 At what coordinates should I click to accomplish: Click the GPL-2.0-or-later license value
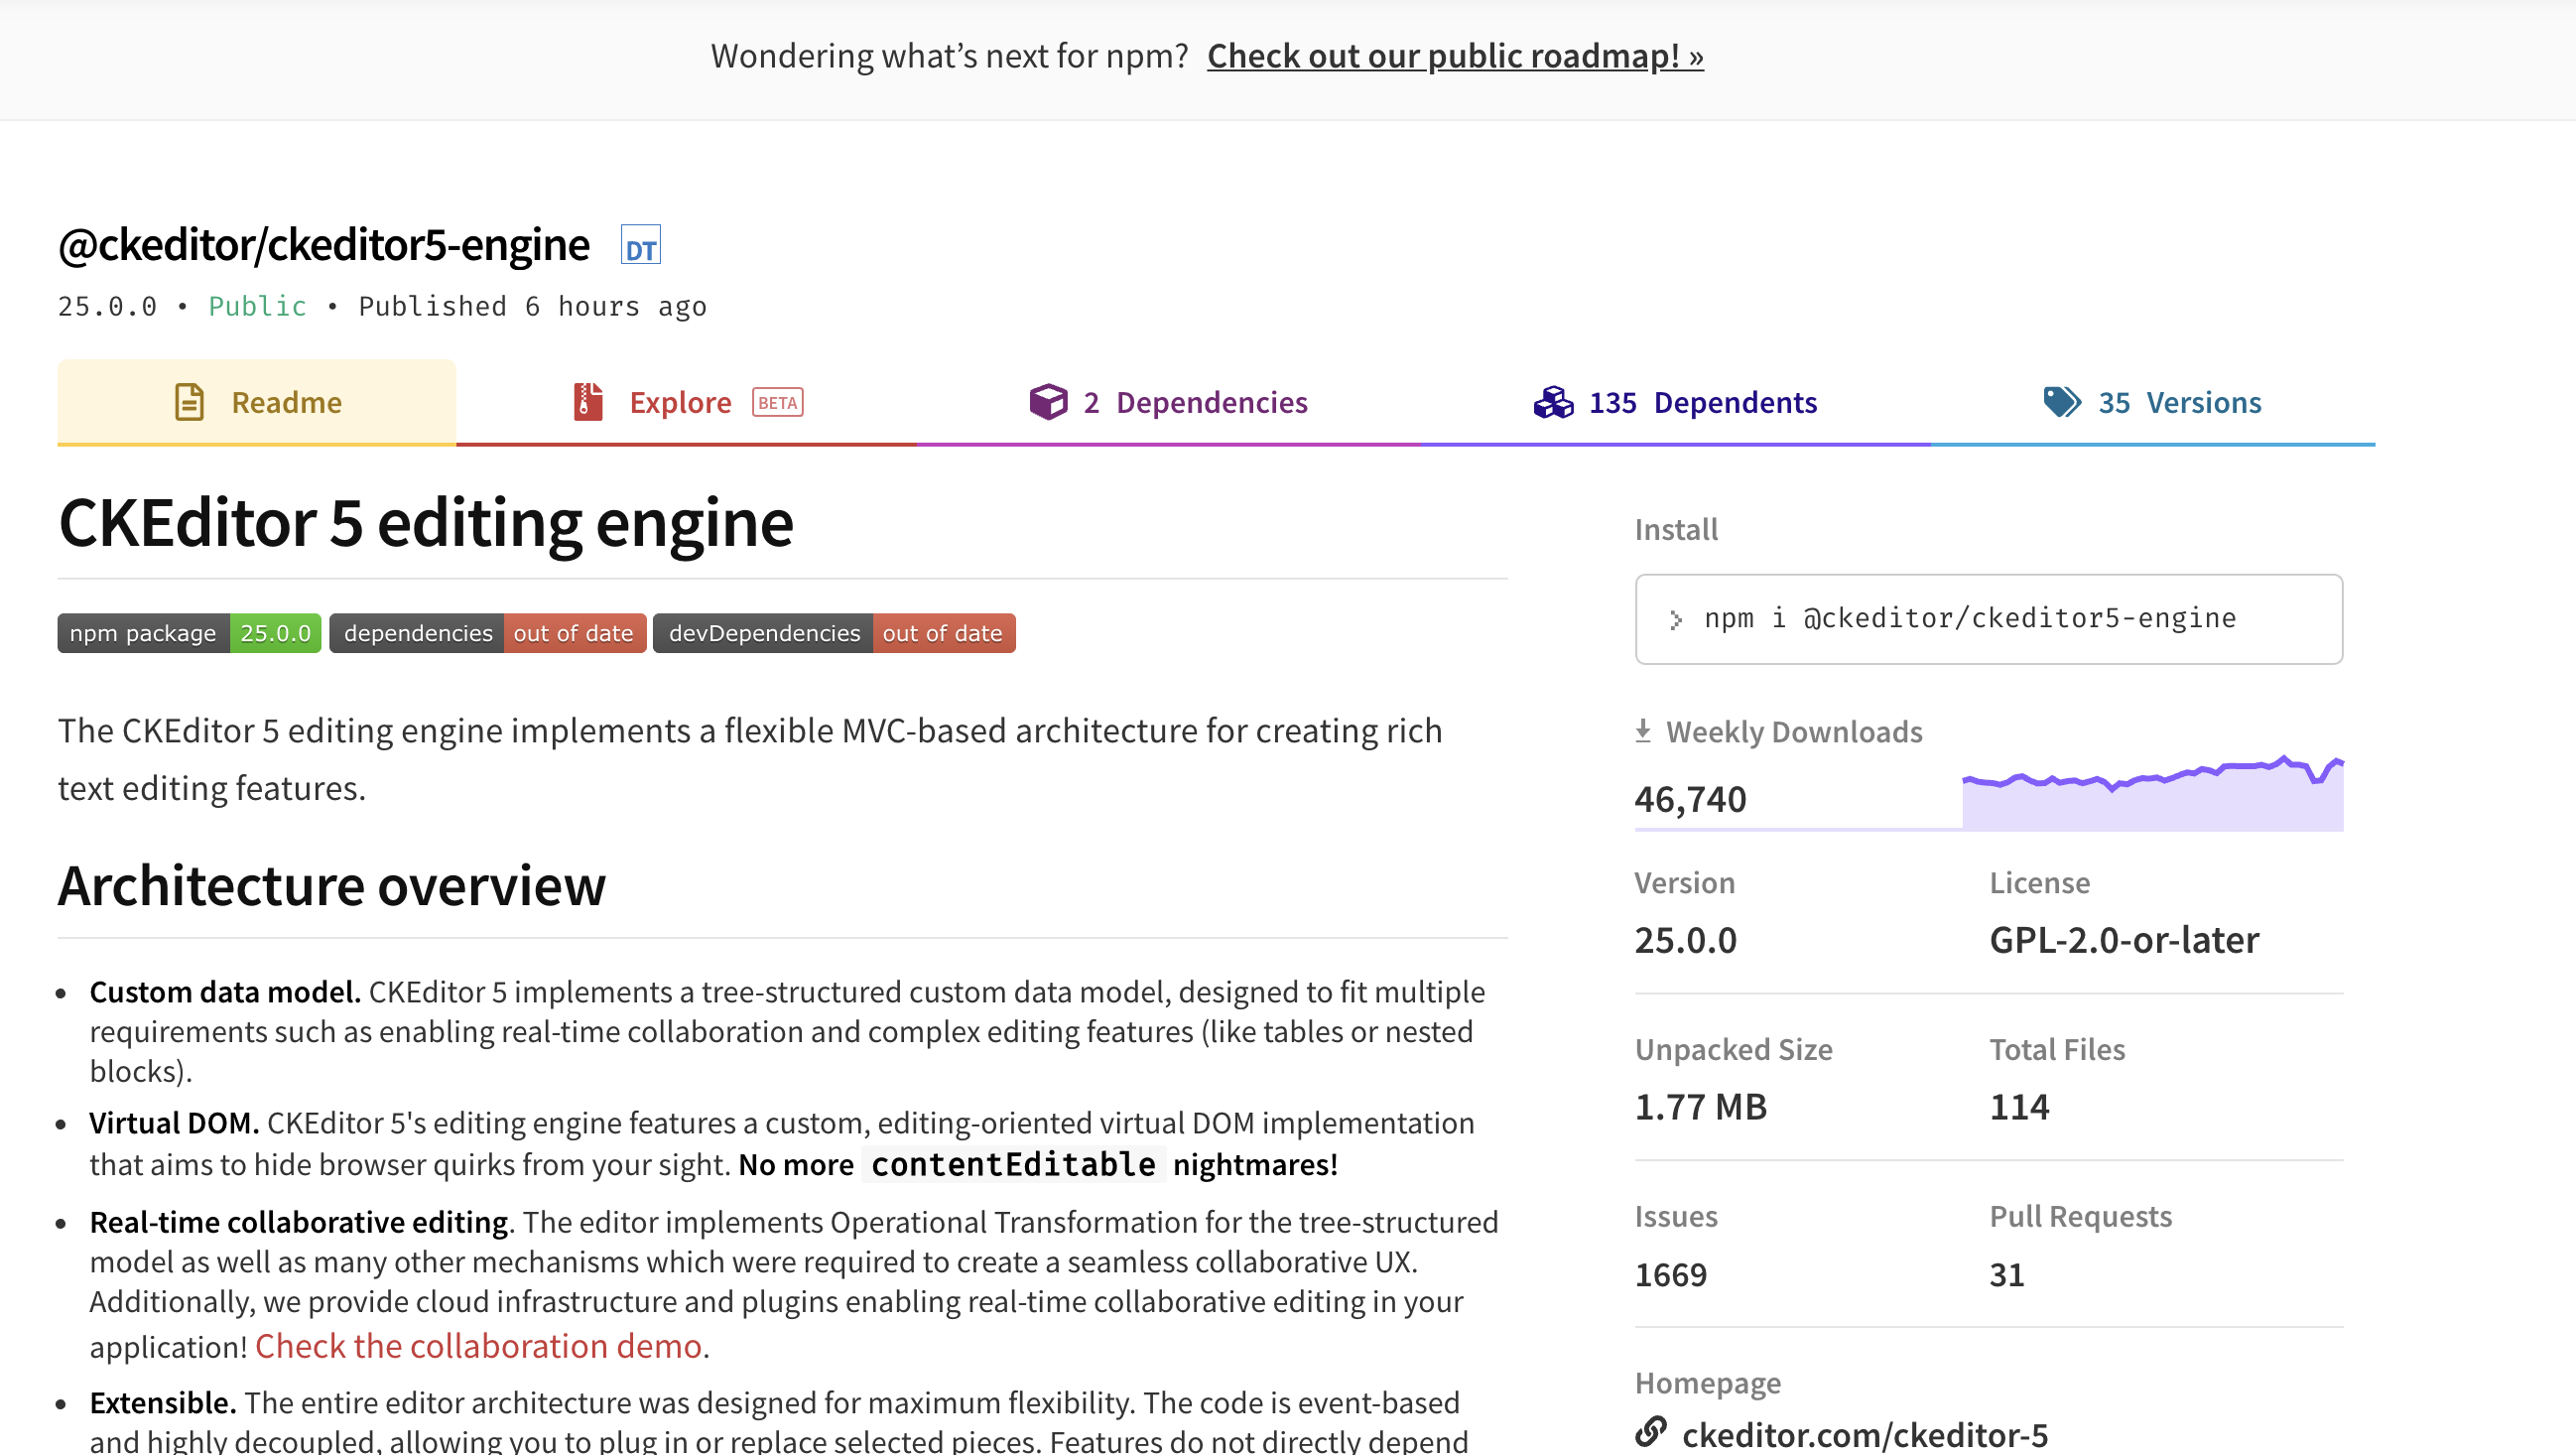[2124, 940]
